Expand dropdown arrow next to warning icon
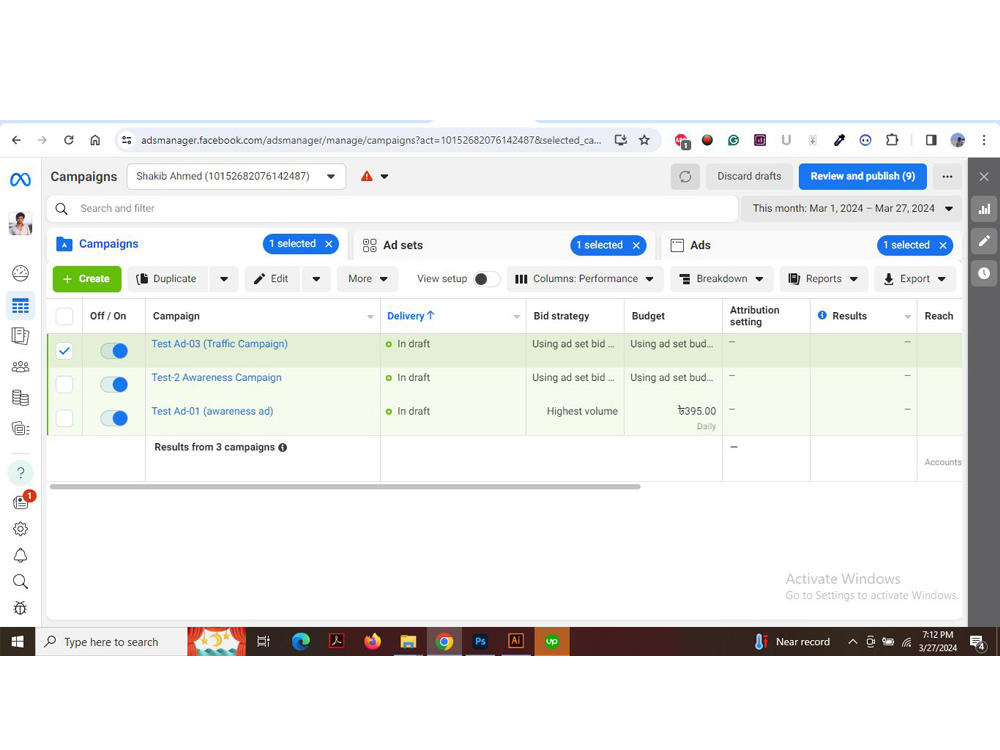Viewport: 1000px width, 750px height. pyautogui.click(x=385, y=177)
